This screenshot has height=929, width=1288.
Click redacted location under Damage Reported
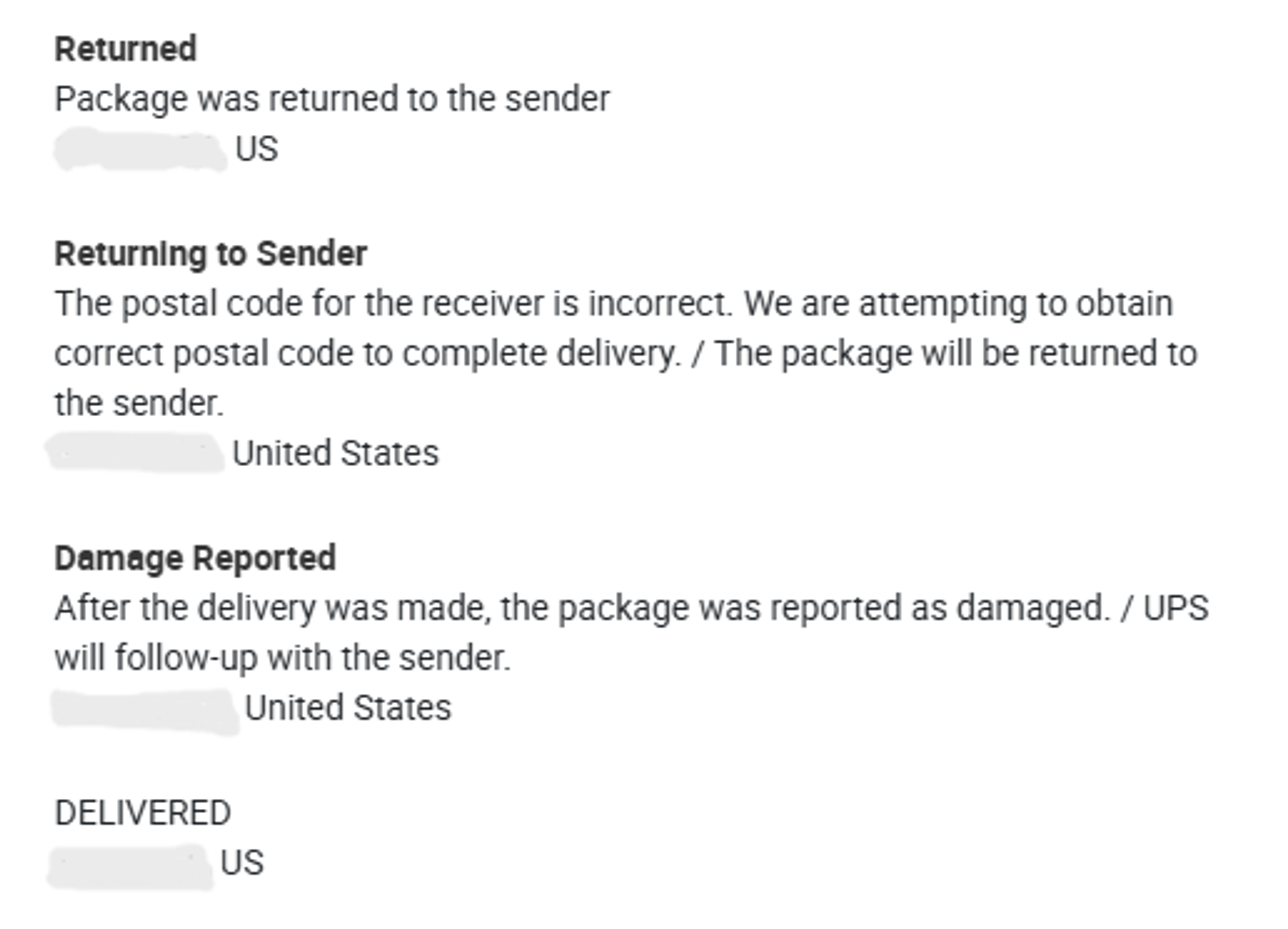pyautogui.click(x=145, y=710)
